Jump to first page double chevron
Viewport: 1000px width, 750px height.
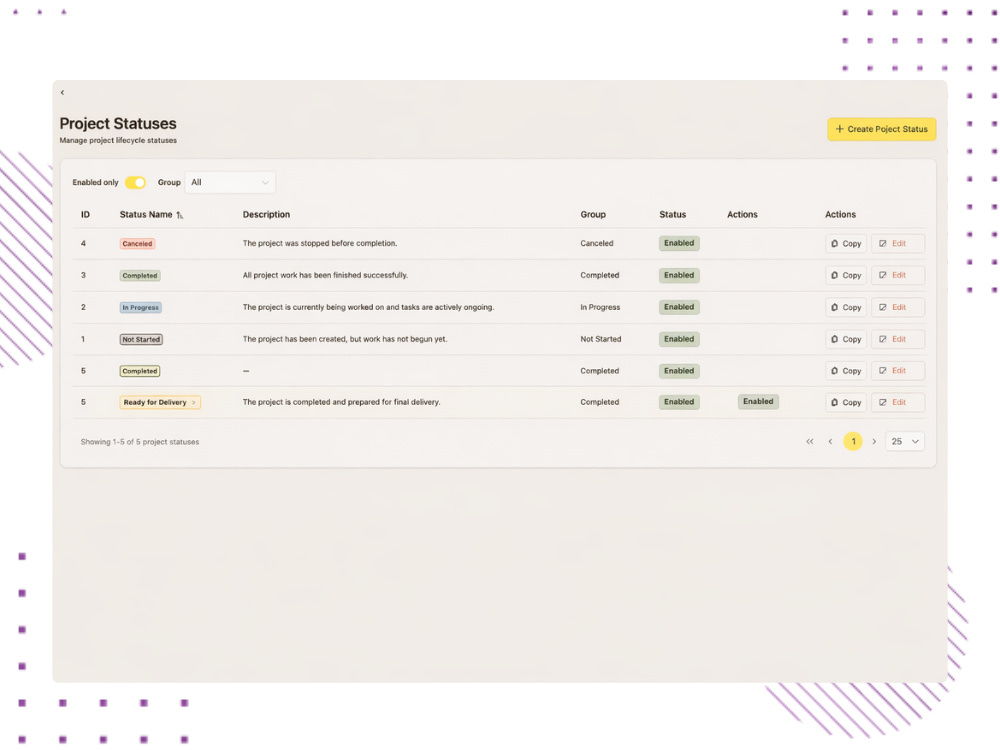809,441
